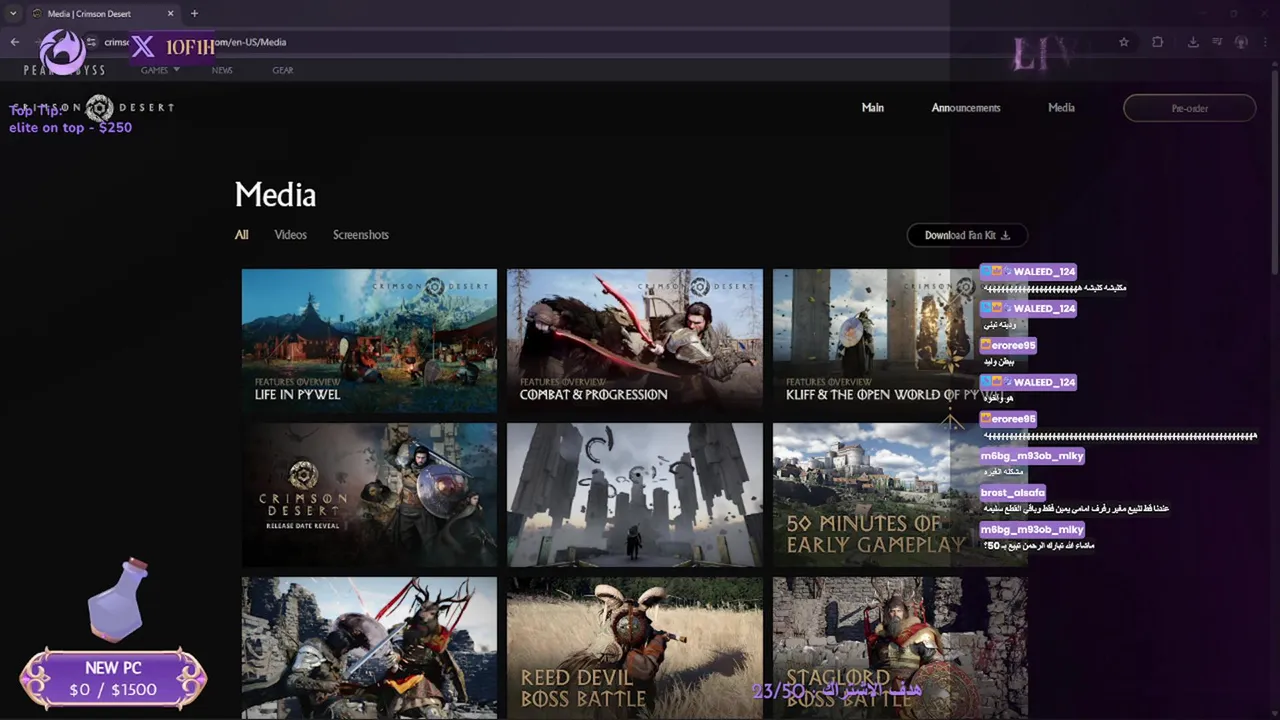Open the browser downloads icon
This screenshot has height=720, width=1280.
click(1193, 42)
